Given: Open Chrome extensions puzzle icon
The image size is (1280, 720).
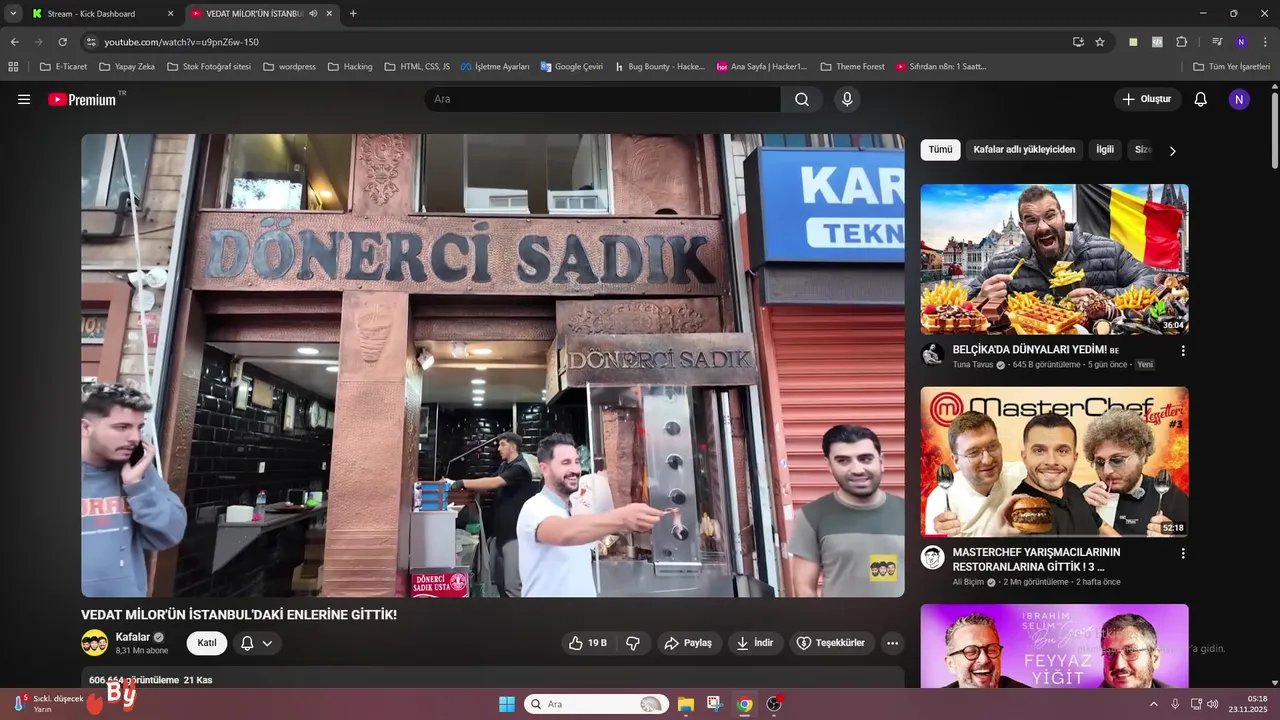Looking at the screenshot, I should pos(1181,42).
